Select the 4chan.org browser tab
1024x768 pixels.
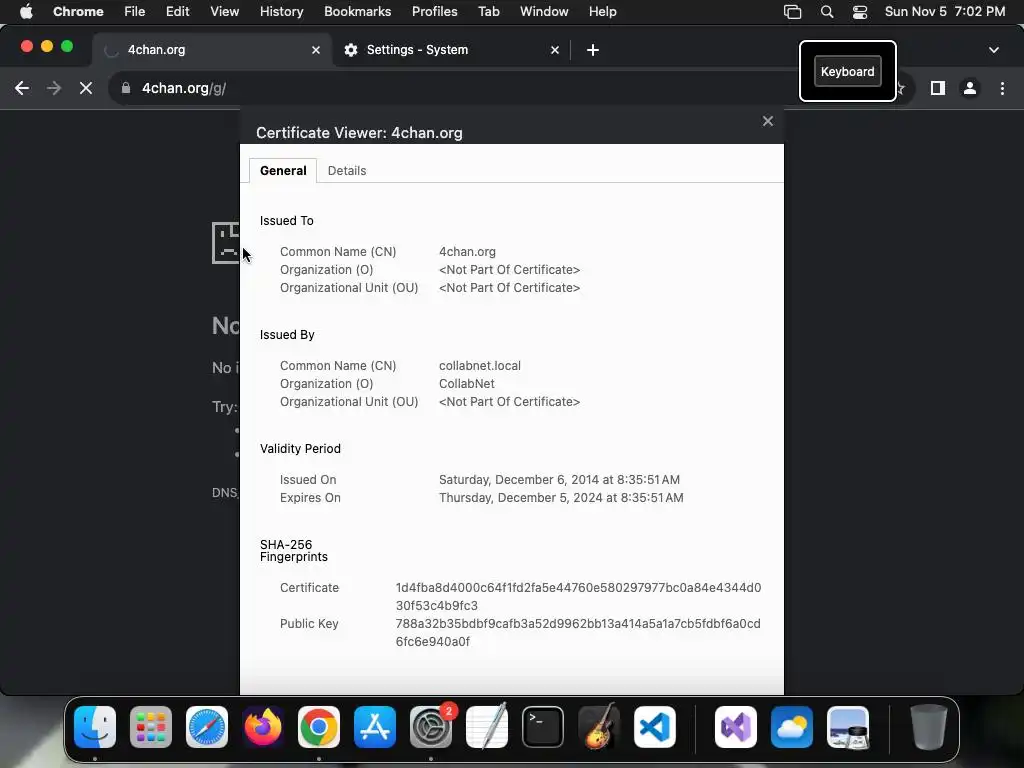pos(212,50)
